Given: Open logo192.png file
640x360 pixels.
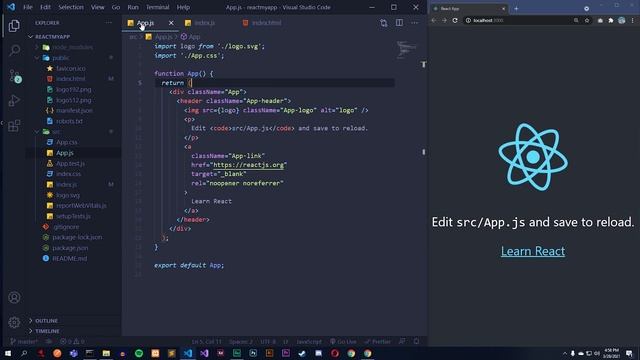Looking at the screenshot, I should point(74,89).
